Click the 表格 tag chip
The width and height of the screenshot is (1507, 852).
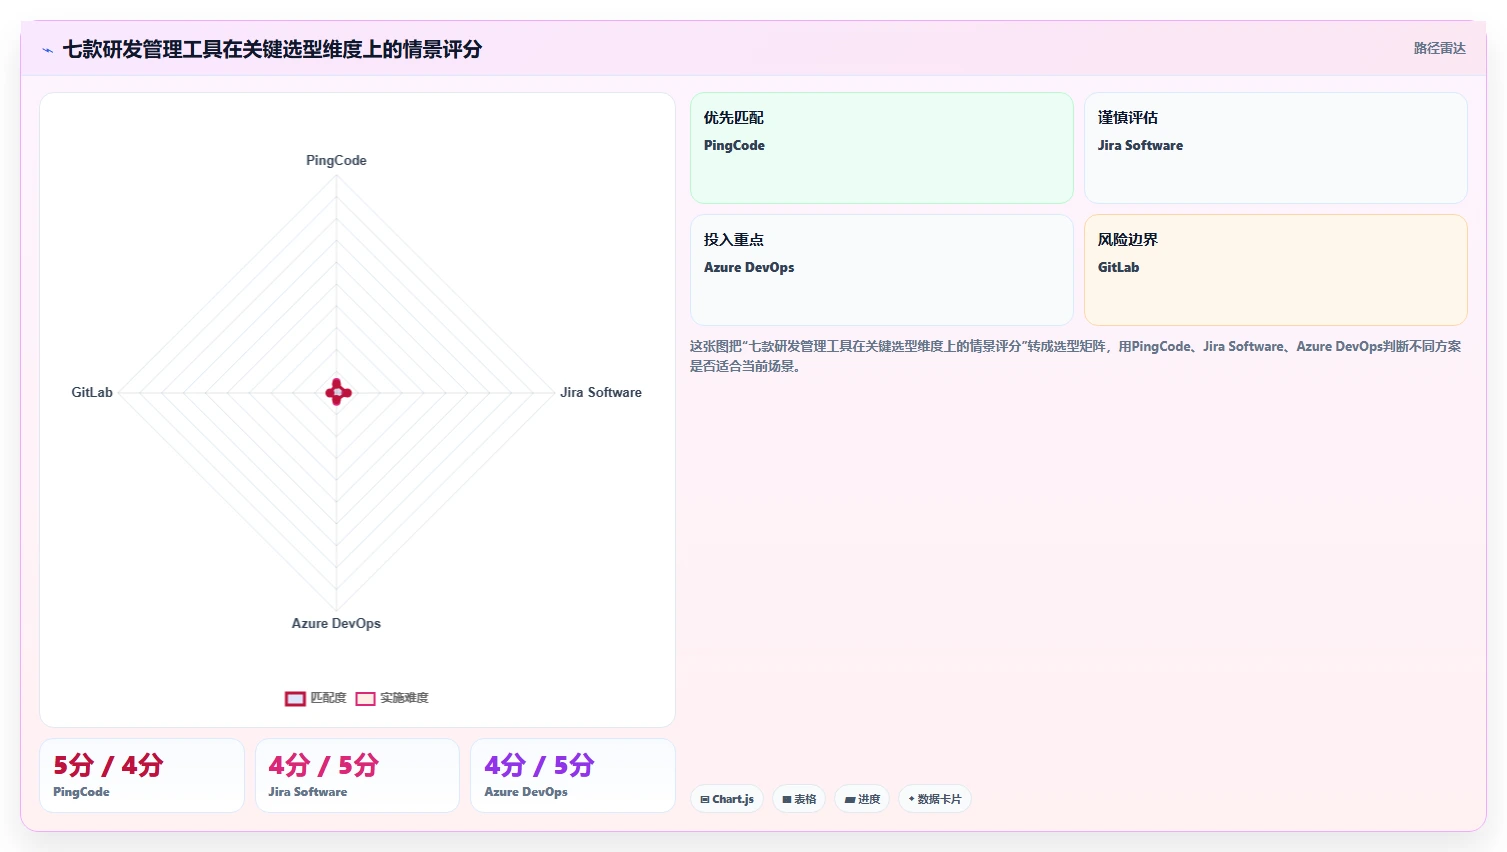[799, 799]
